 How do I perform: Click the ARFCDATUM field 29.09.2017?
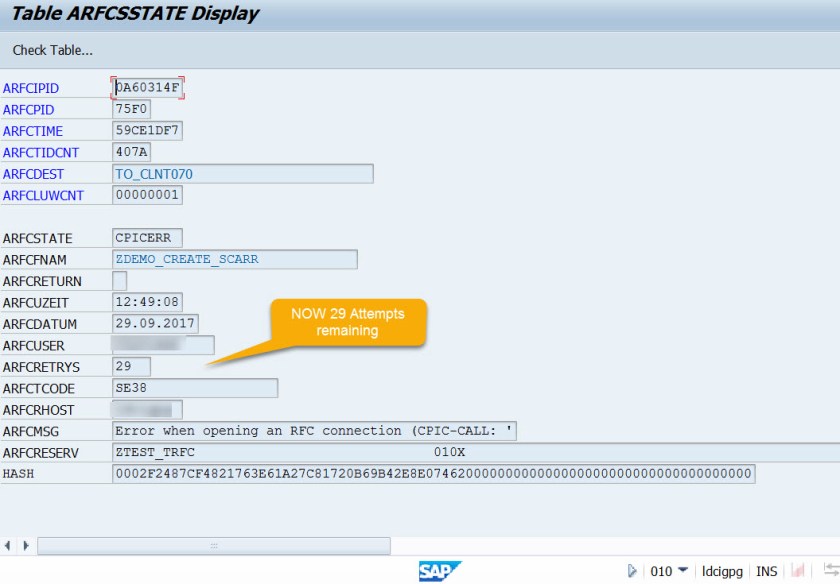[155, 323]
